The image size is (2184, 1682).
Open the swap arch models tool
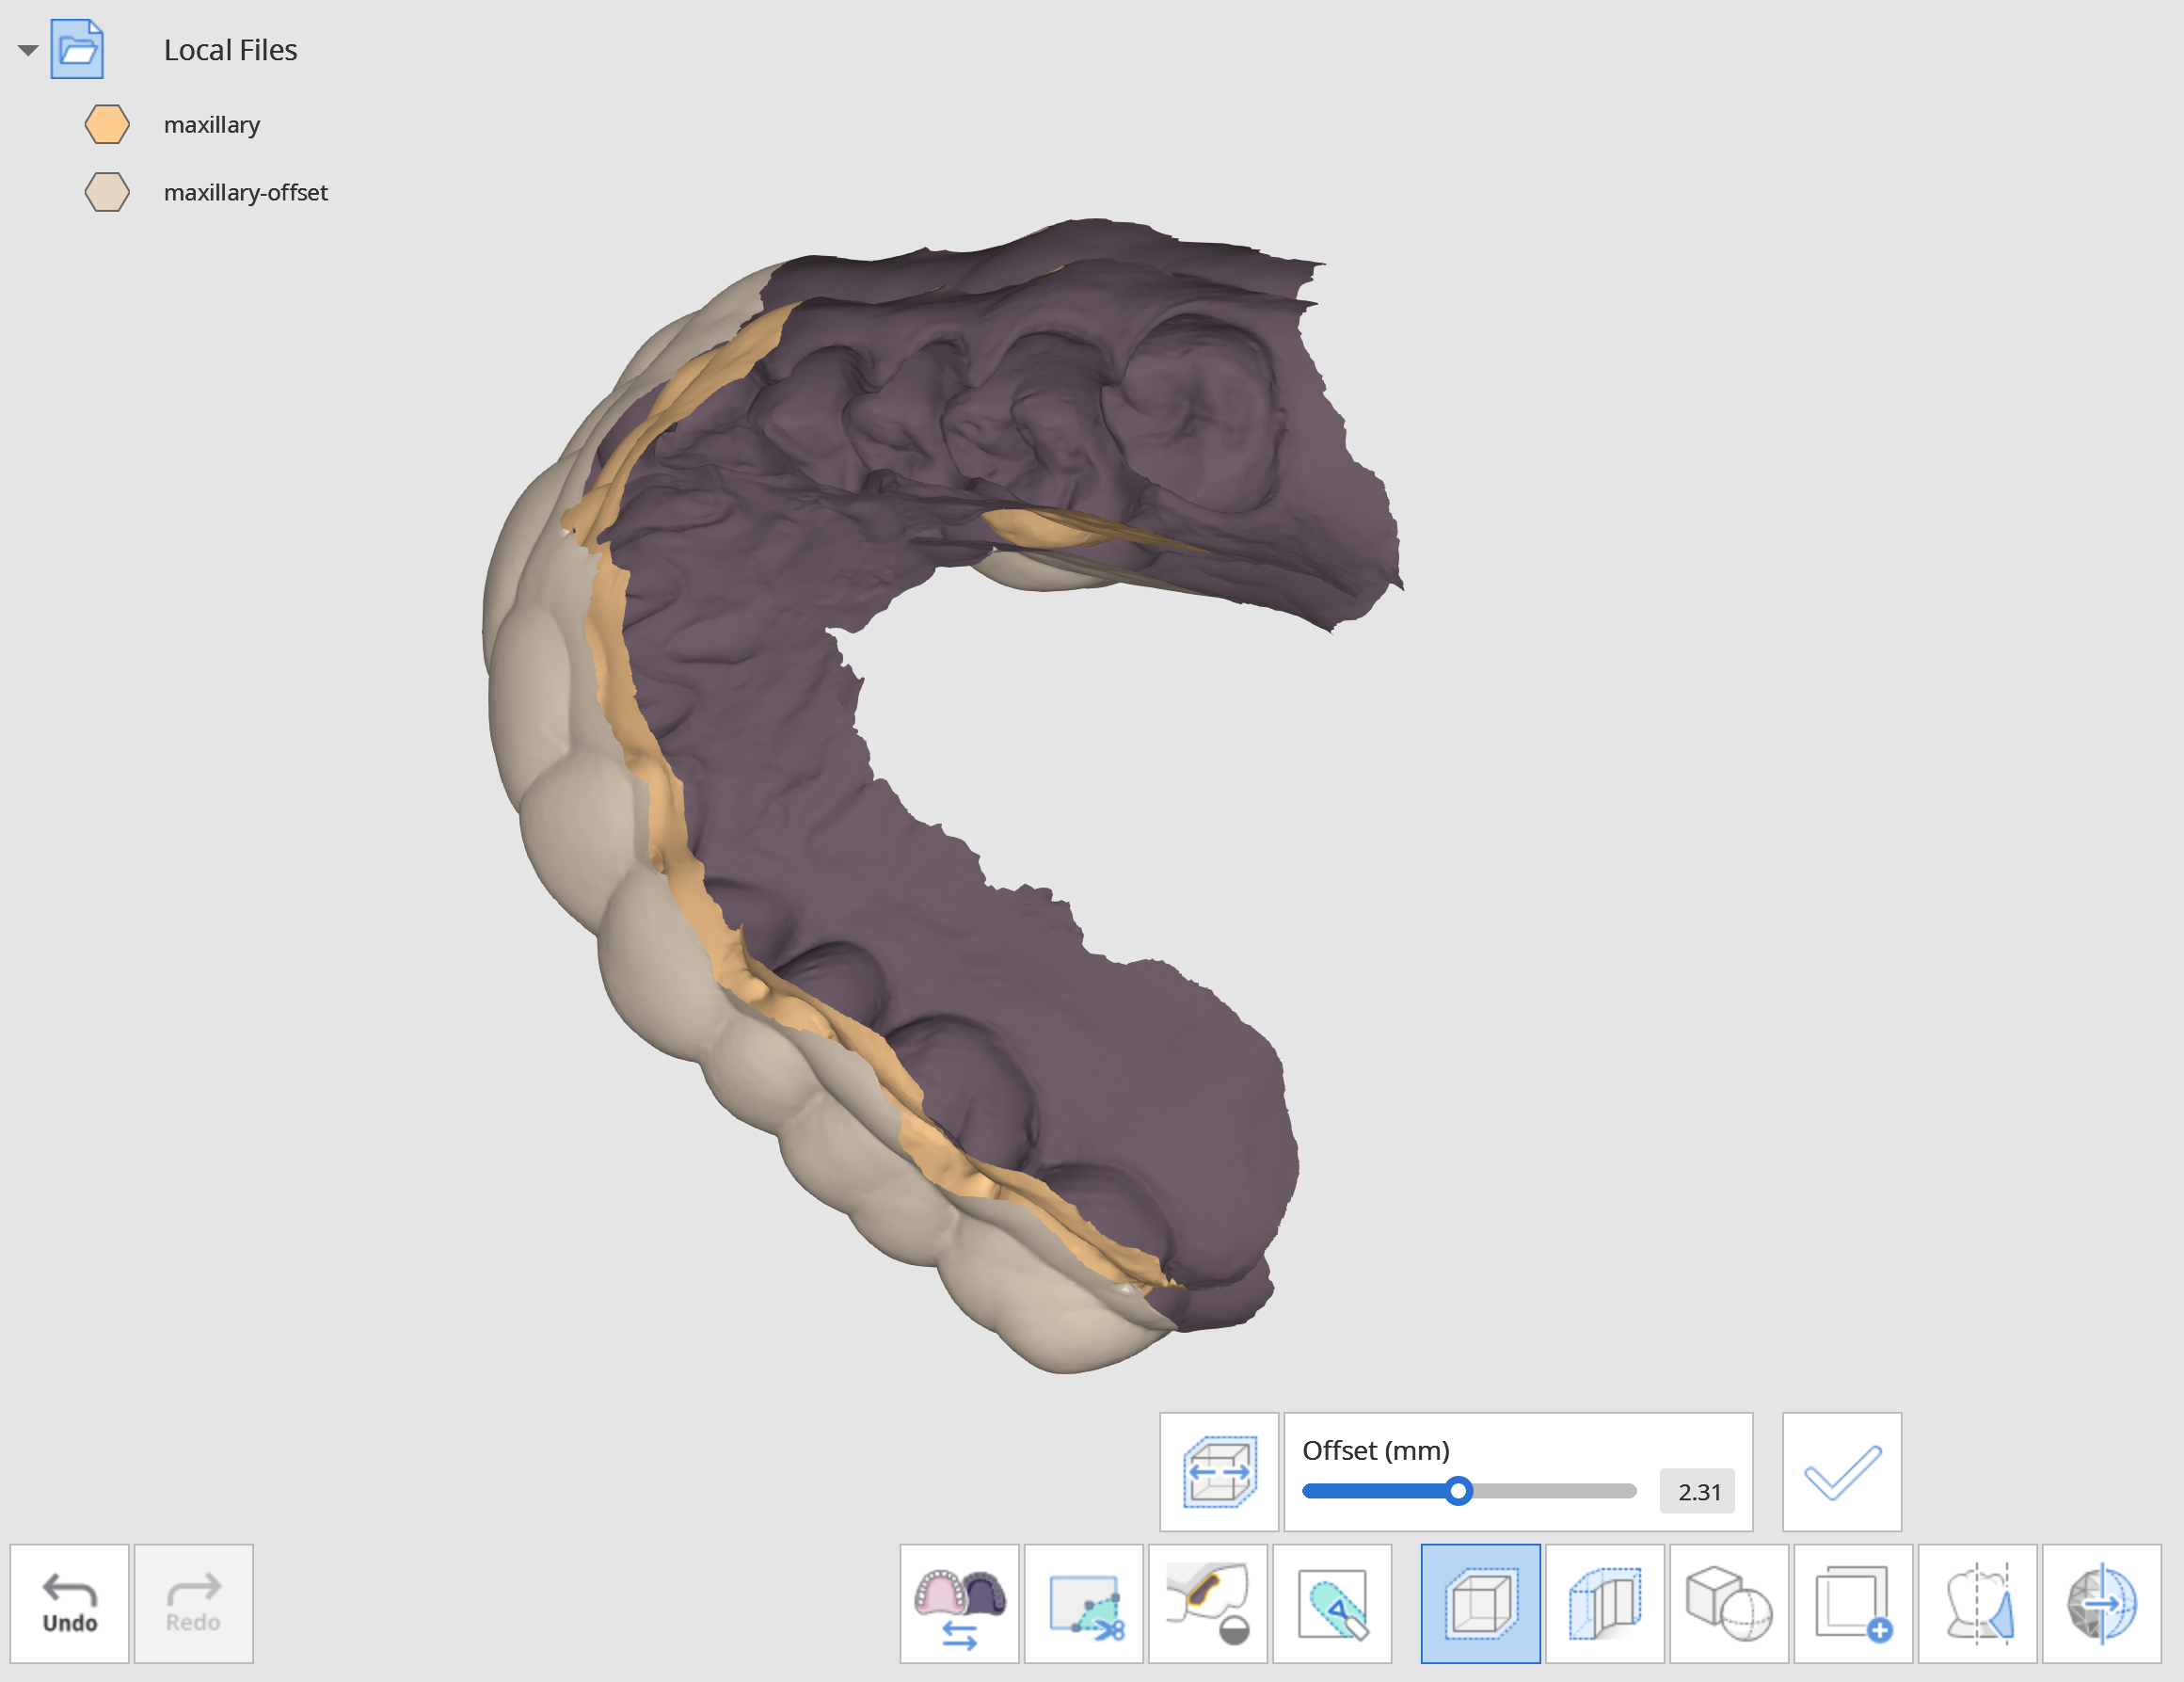960,1603
